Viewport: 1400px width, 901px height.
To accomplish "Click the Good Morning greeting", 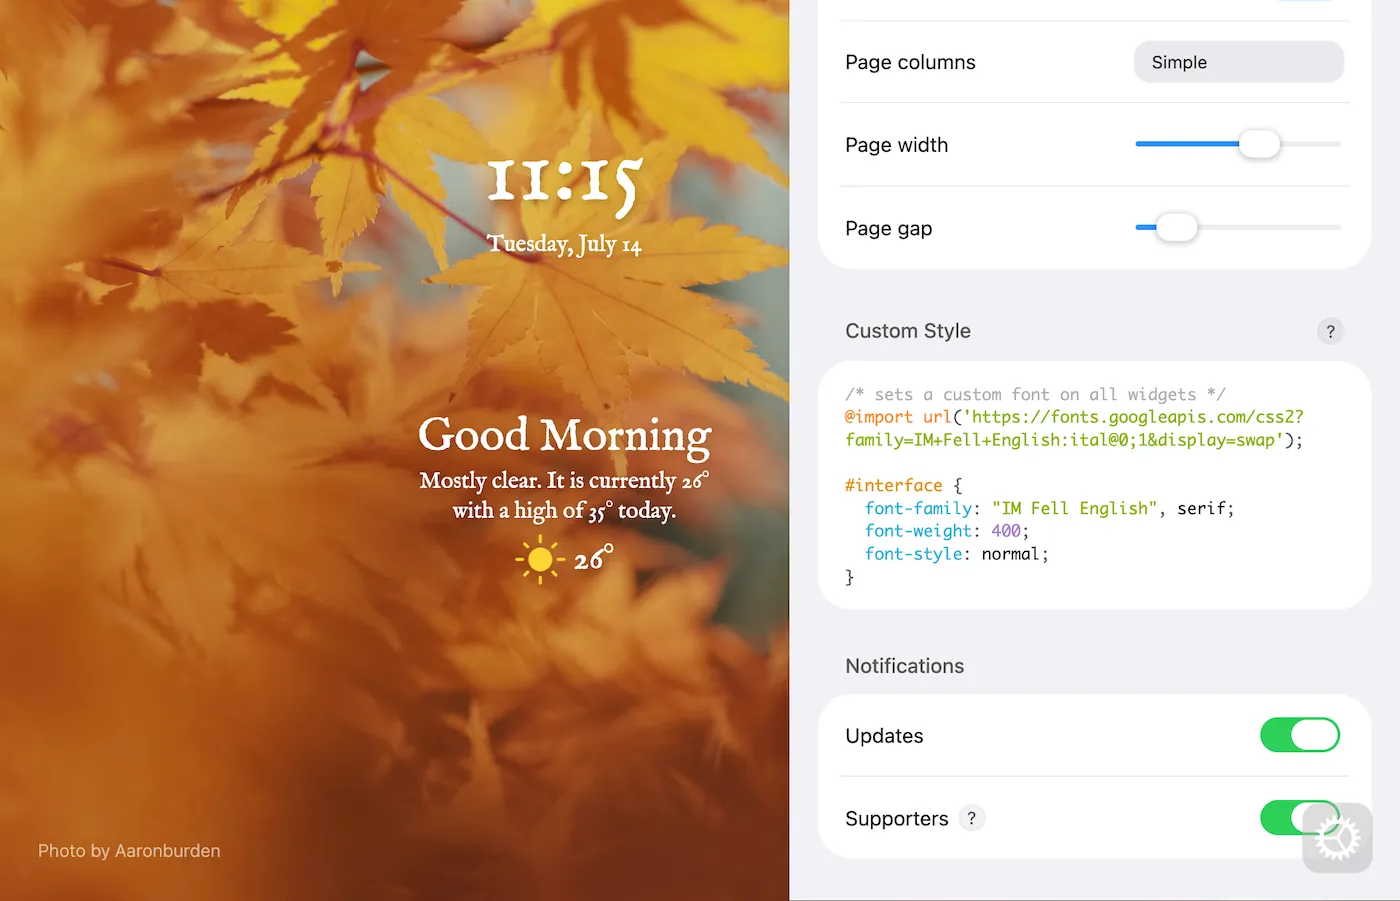I will pyautogui.click(x=565, y=435).
